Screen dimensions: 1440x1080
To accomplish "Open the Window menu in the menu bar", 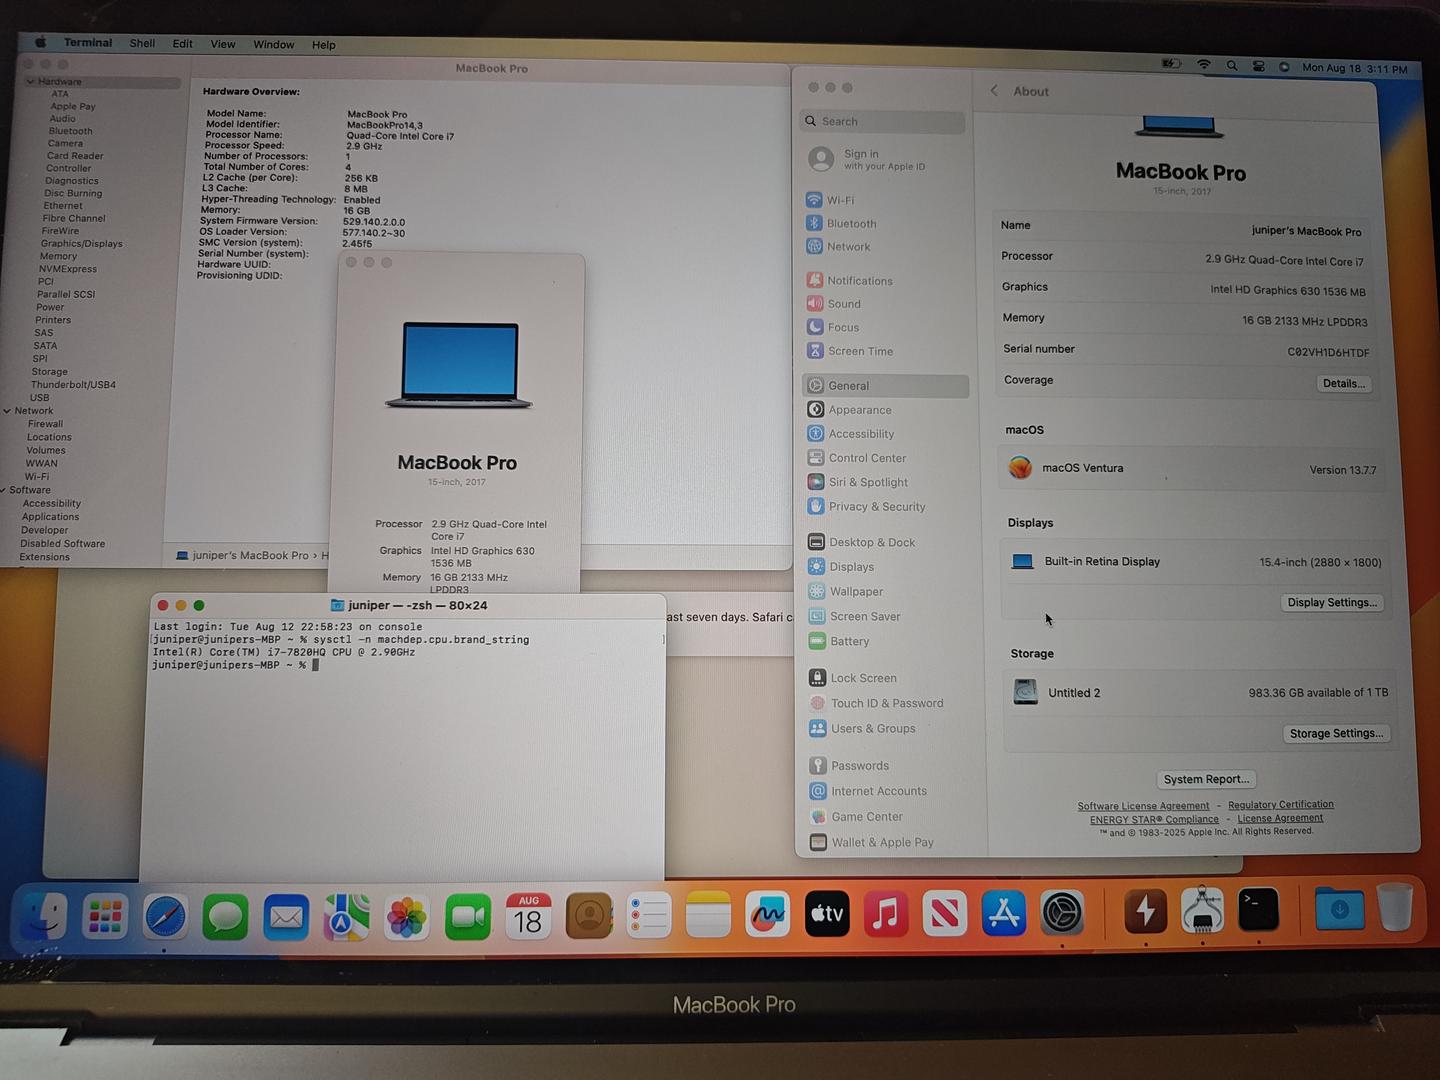I will (x=273, y=45).
